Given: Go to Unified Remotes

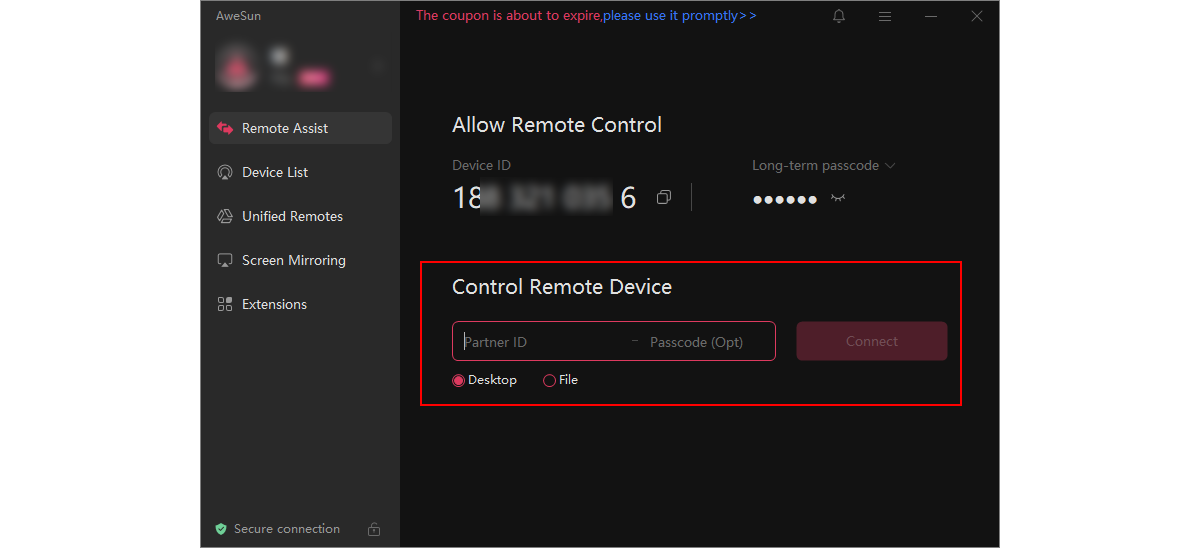Looking at the screenshot, I should 300,216.
